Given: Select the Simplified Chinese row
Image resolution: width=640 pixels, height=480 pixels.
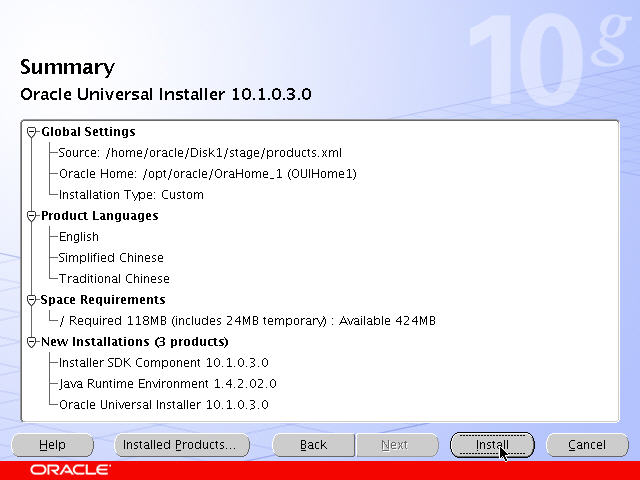Looking at the screenshot, I should tap(111, 258).
